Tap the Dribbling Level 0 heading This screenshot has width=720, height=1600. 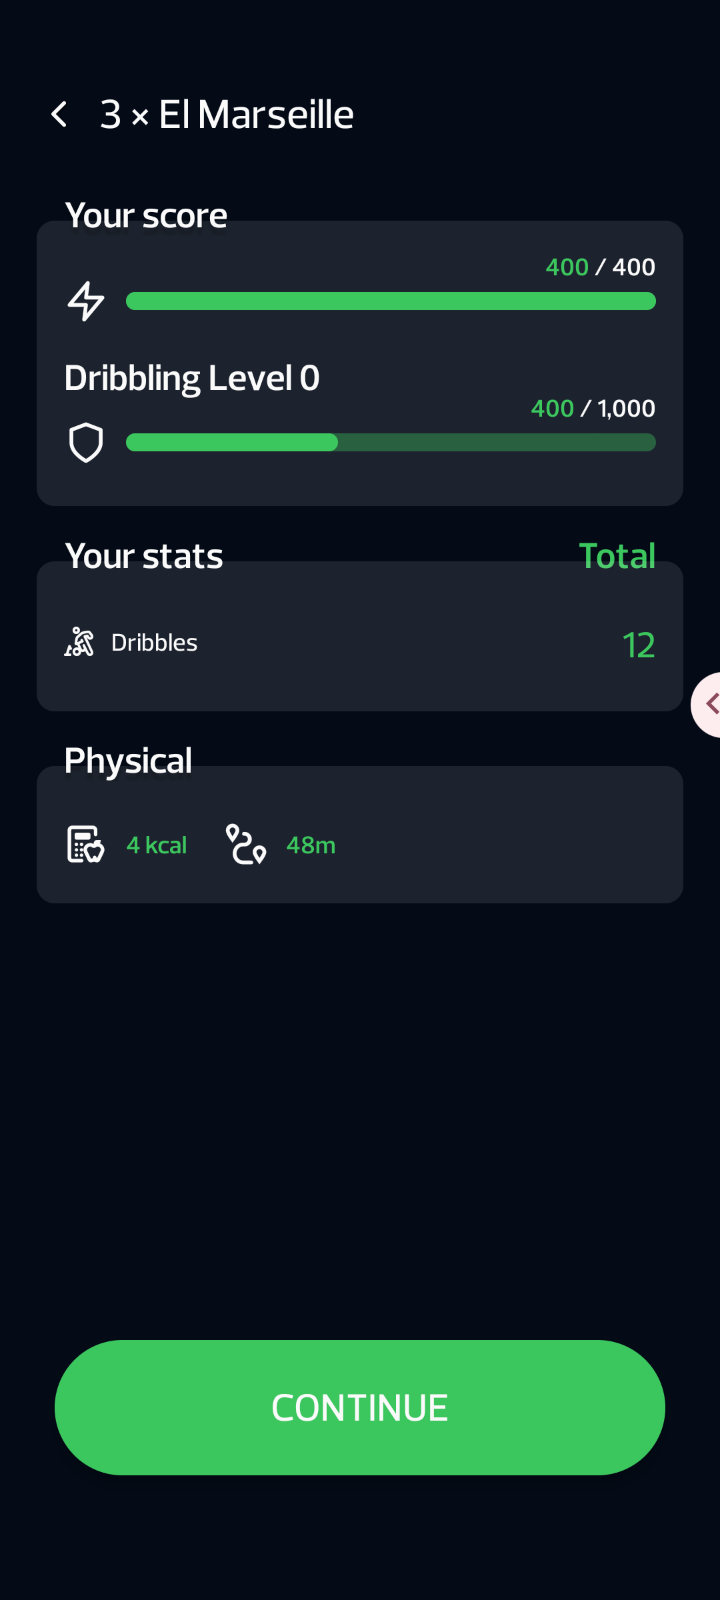[x=192, y=378]
